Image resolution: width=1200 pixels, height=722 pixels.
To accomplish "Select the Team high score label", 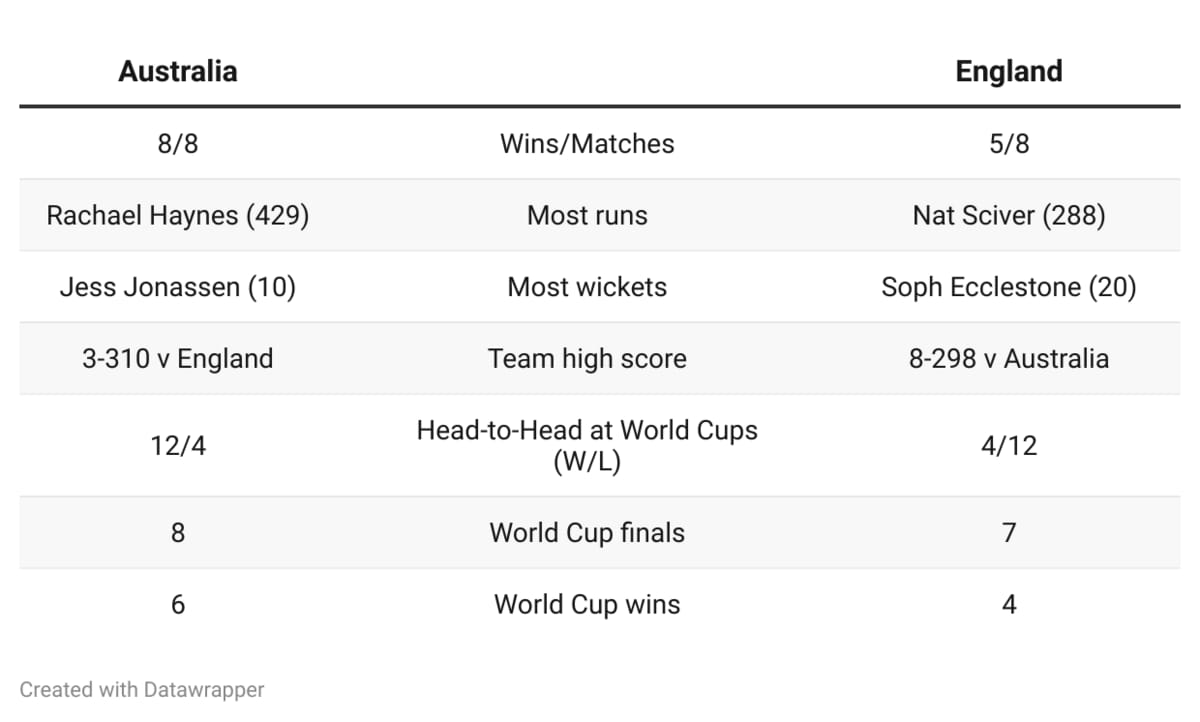I will point(587,359).
